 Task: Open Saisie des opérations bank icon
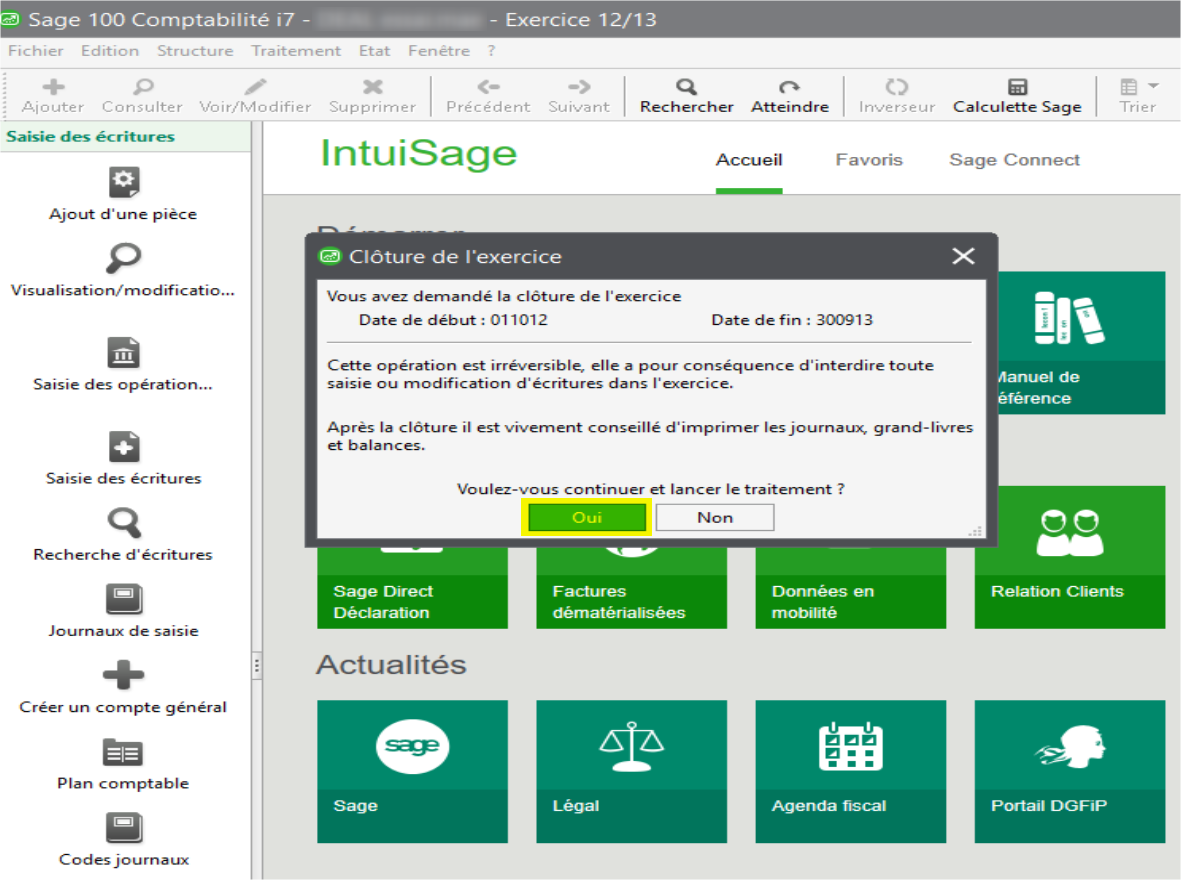(123, 353)
